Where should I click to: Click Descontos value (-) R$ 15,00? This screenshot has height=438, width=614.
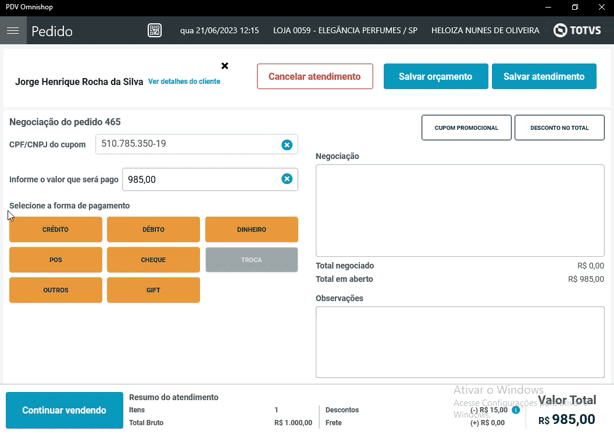click(x=489, y=410)
